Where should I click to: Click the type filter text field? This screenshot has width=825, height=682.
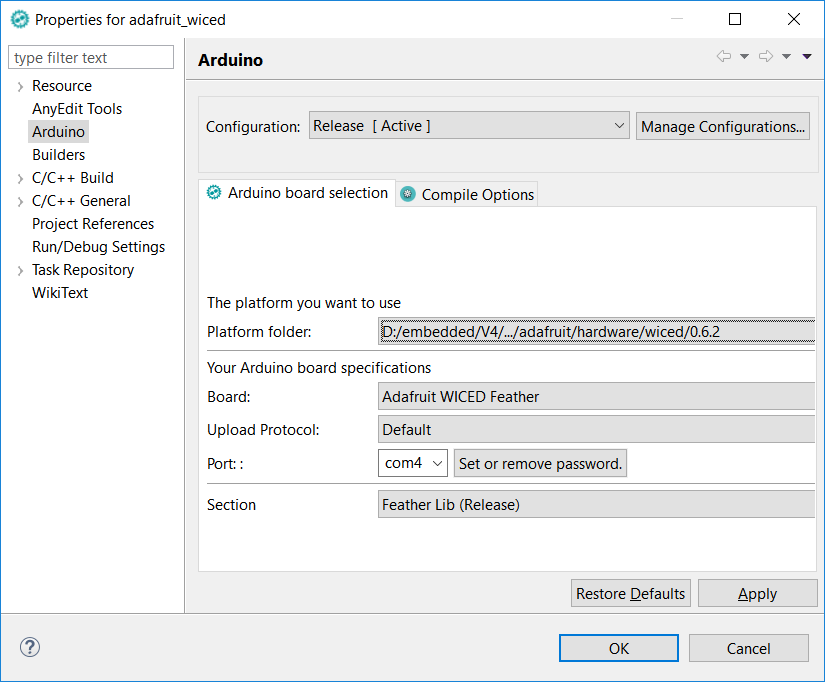90,57
